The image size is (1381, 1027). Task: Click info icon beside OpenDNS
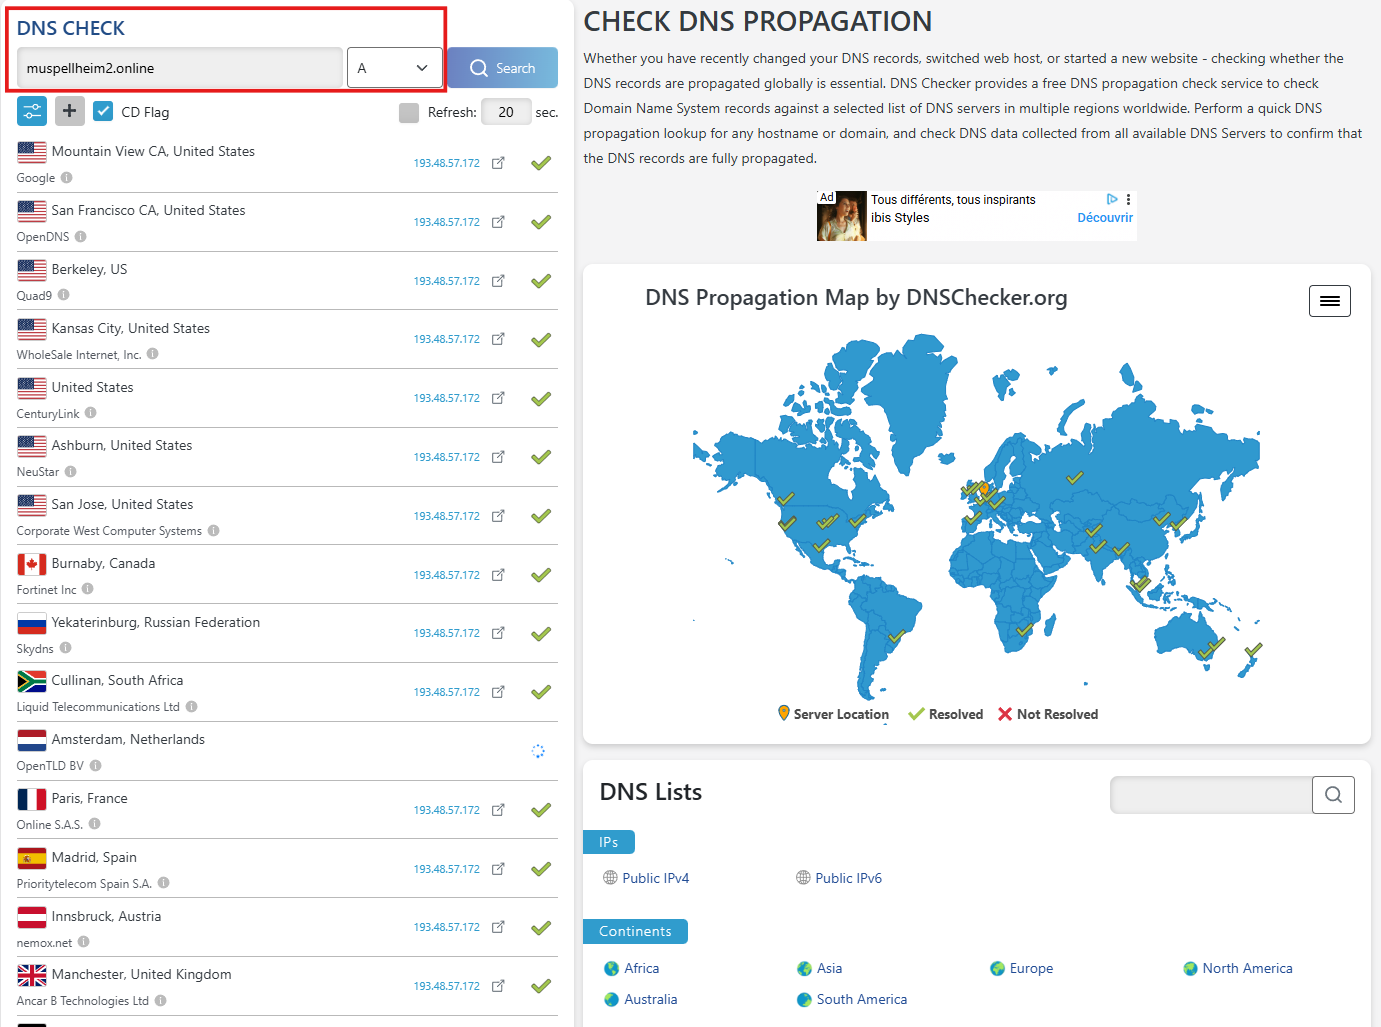(x=81, y=237)
